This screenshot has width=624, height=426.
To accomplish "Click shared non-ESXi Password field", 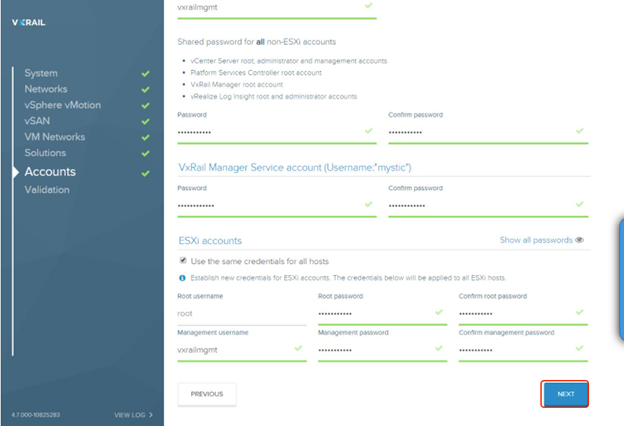I will [277, 133].
